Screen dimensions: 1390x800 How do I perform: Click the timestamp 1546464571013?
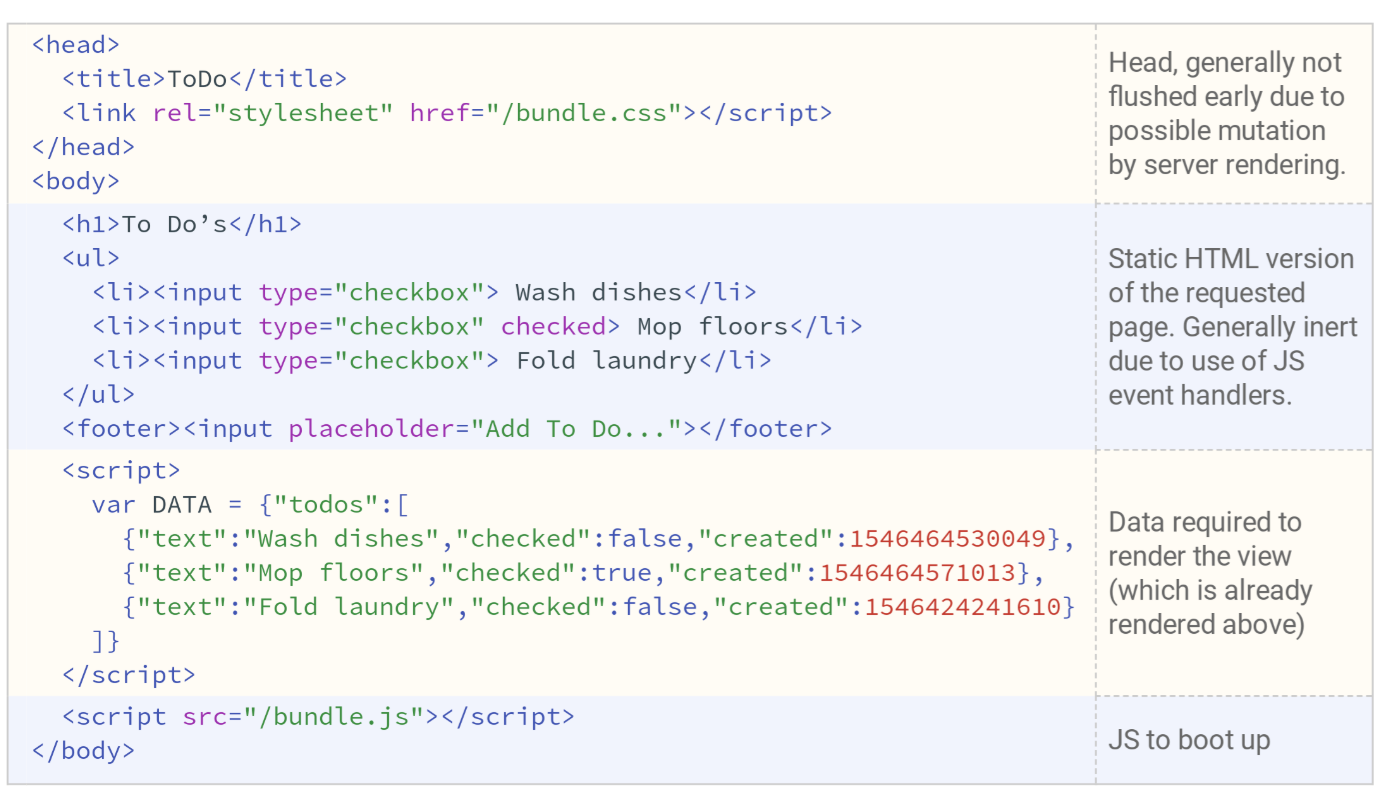point(917,573)
